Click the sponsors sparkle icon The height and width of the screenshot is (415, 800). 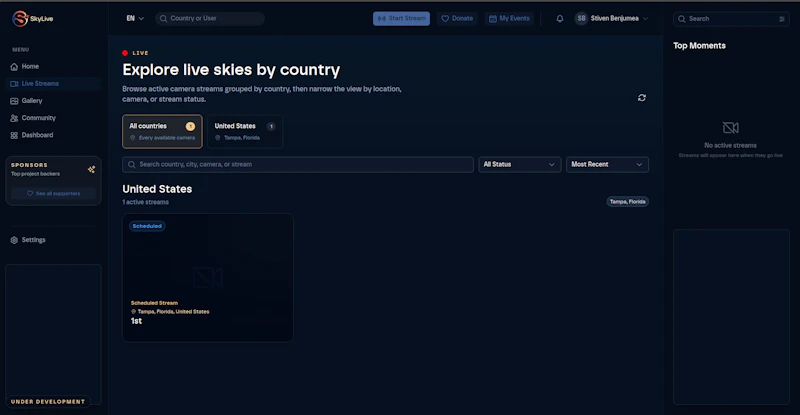click(91, 169)
